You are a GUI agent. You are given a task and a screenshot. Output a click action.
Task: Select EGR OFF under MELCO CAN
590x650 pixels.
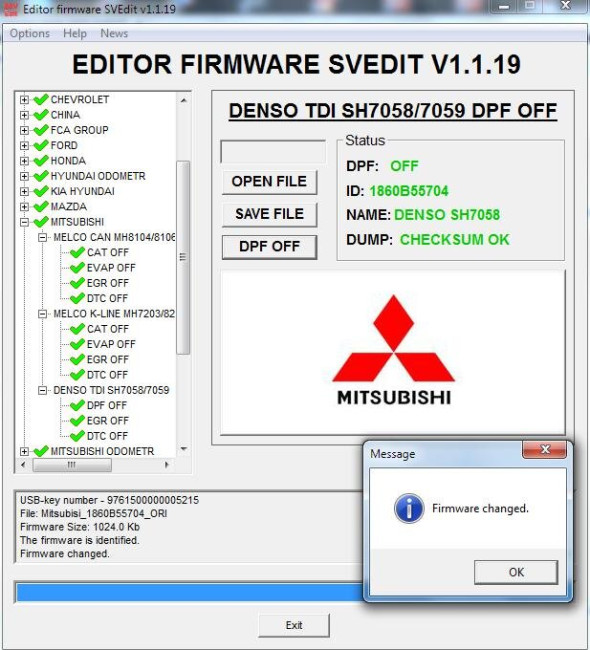tap(108, 283)
